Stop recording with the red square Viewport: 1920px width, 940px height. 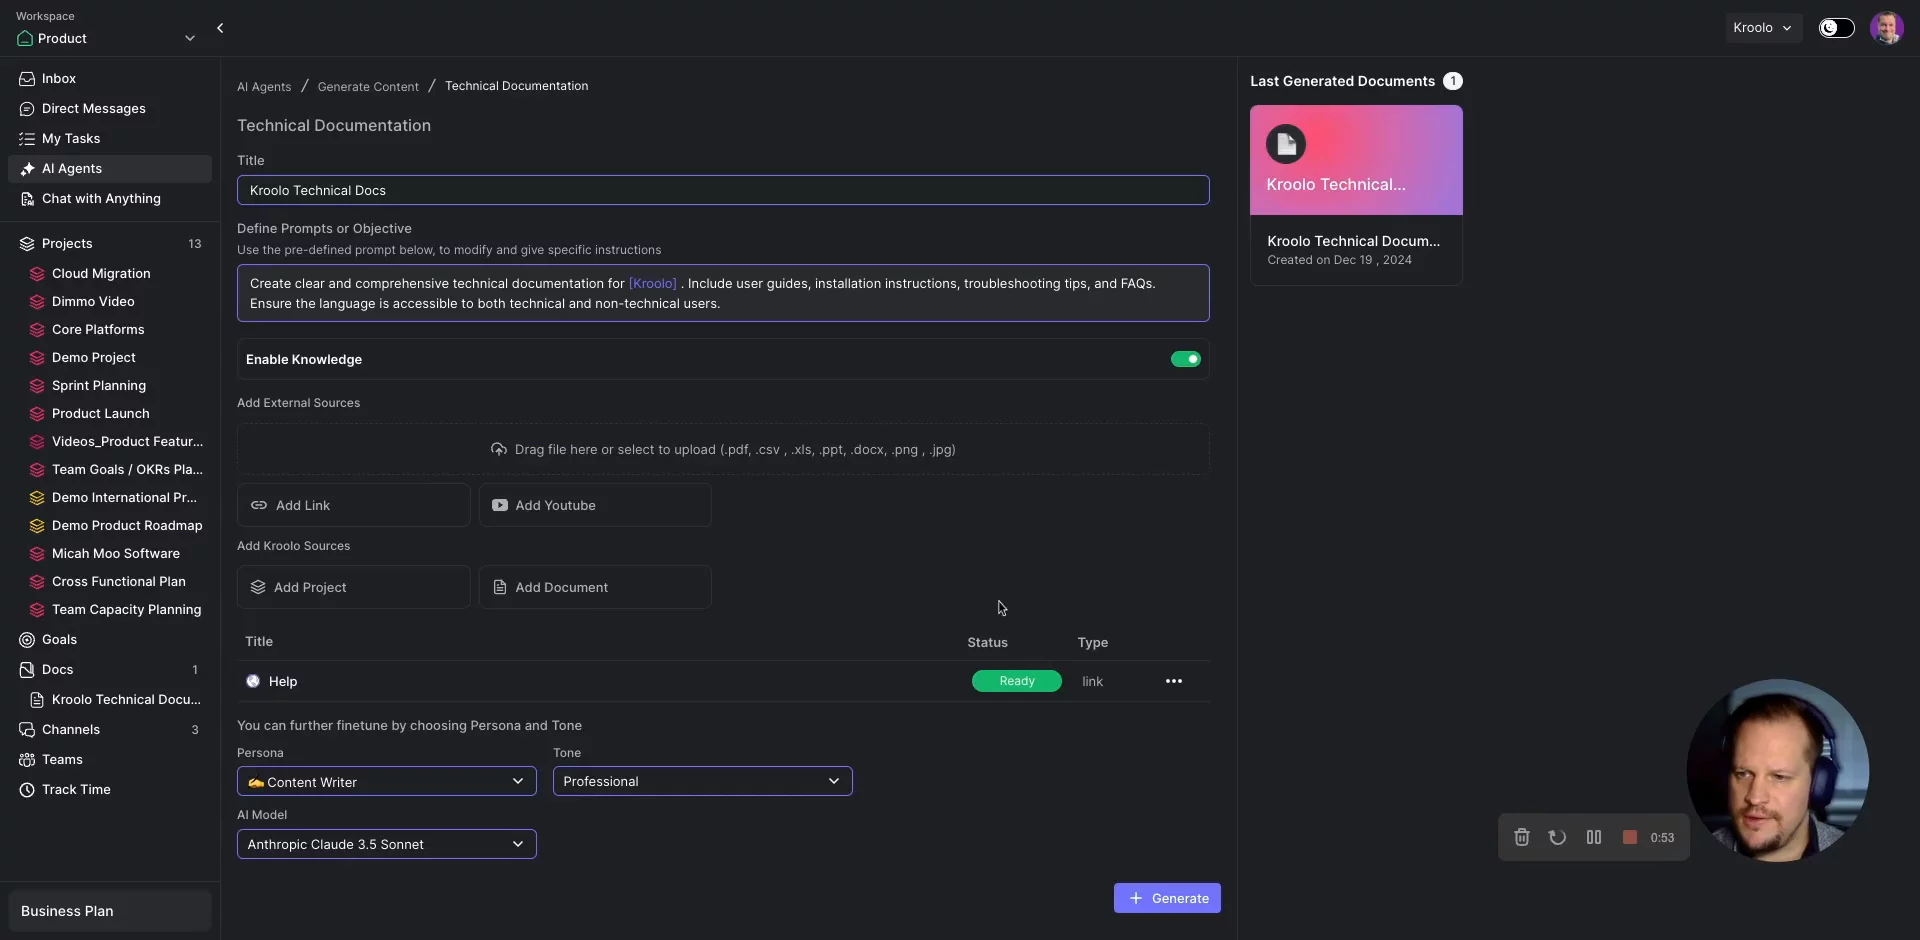pyautogui.click(x=1629, y=838)
